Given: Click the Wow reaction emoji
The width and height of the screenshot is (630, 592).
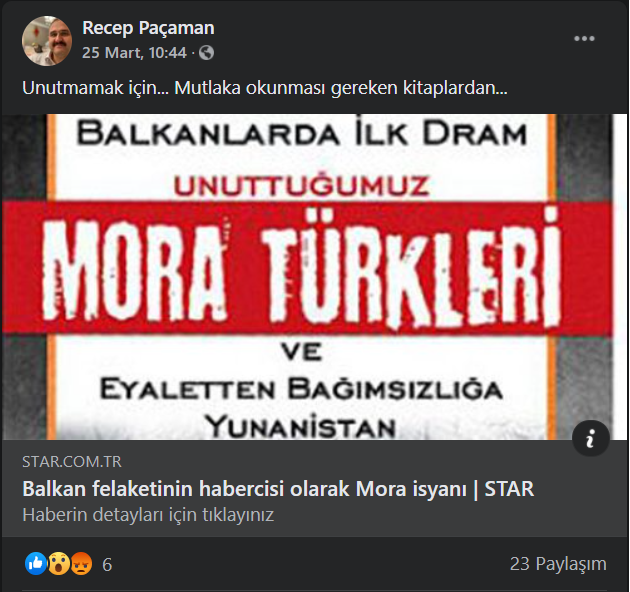Looking at the screenshot, I should coord(59,563).
